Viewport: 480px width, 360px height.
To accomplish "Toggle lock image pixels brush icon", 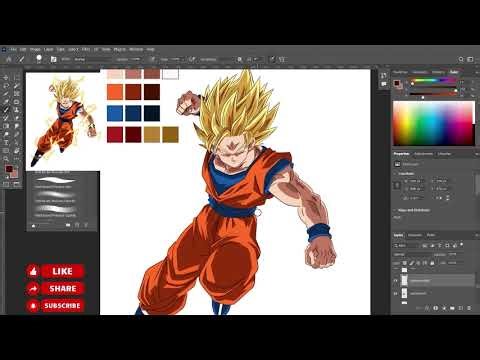I will 412,263.
